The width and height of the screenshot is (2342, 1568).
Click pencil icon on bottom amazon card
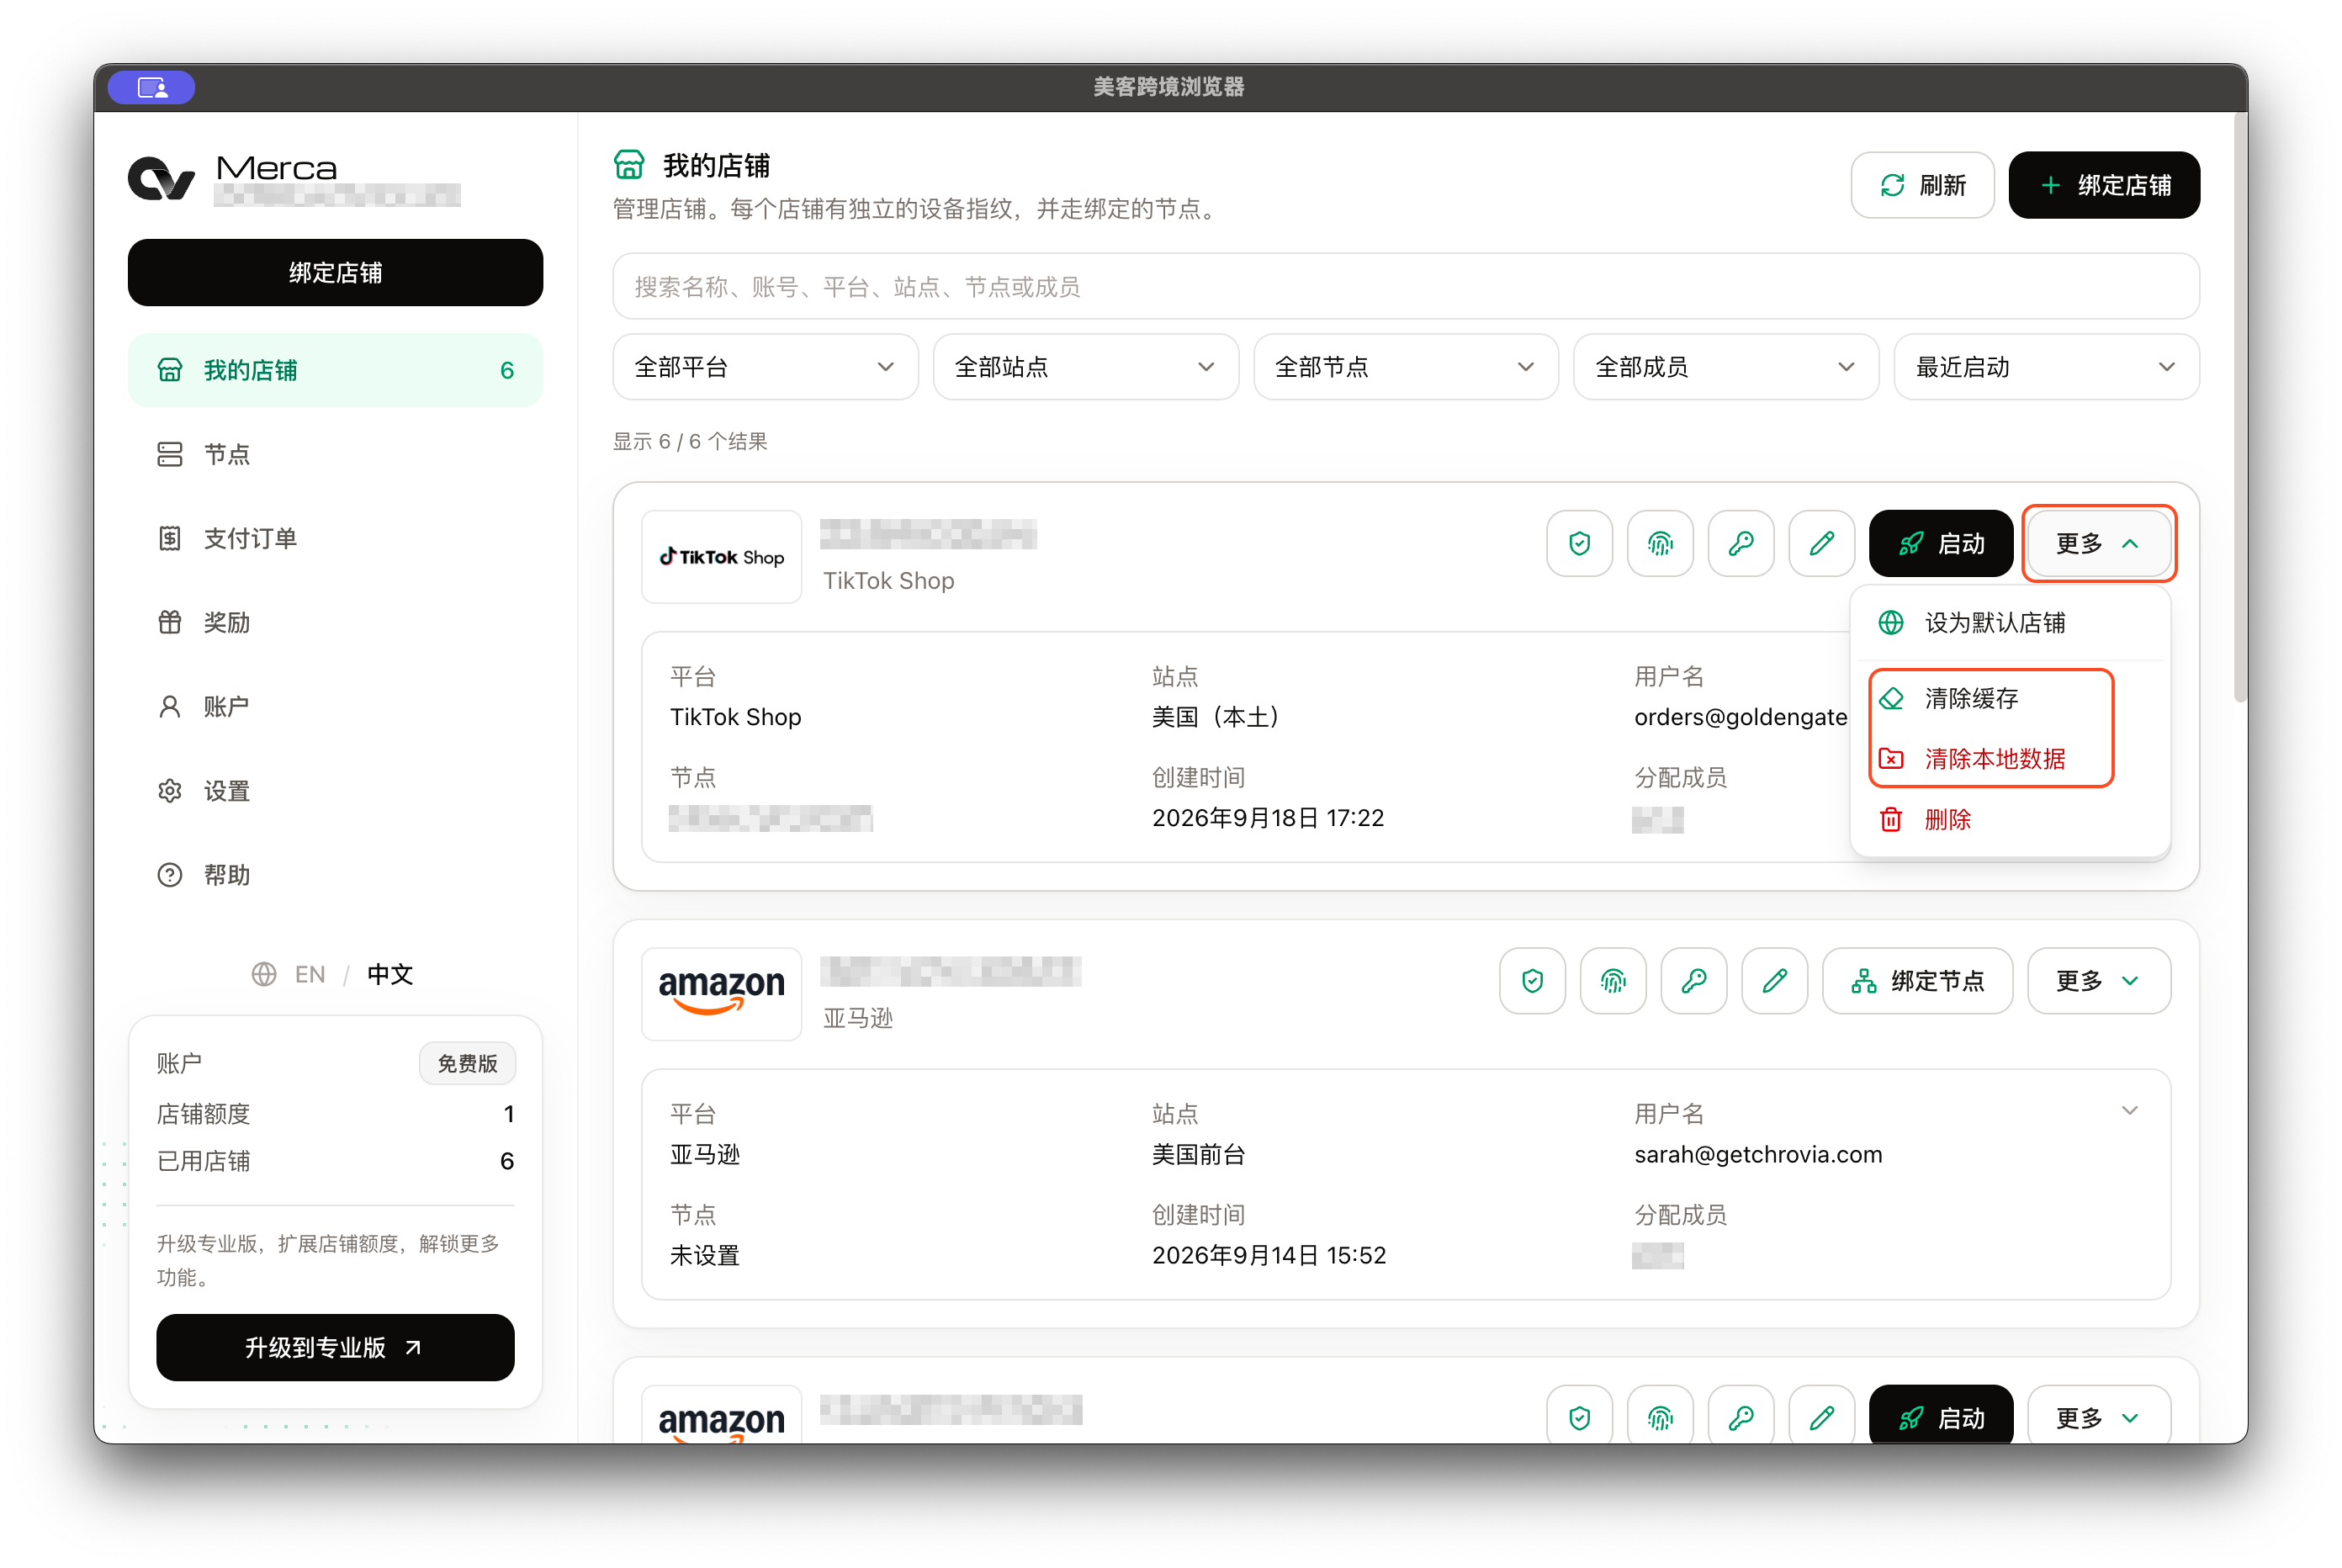[x=1822, y=1416]
